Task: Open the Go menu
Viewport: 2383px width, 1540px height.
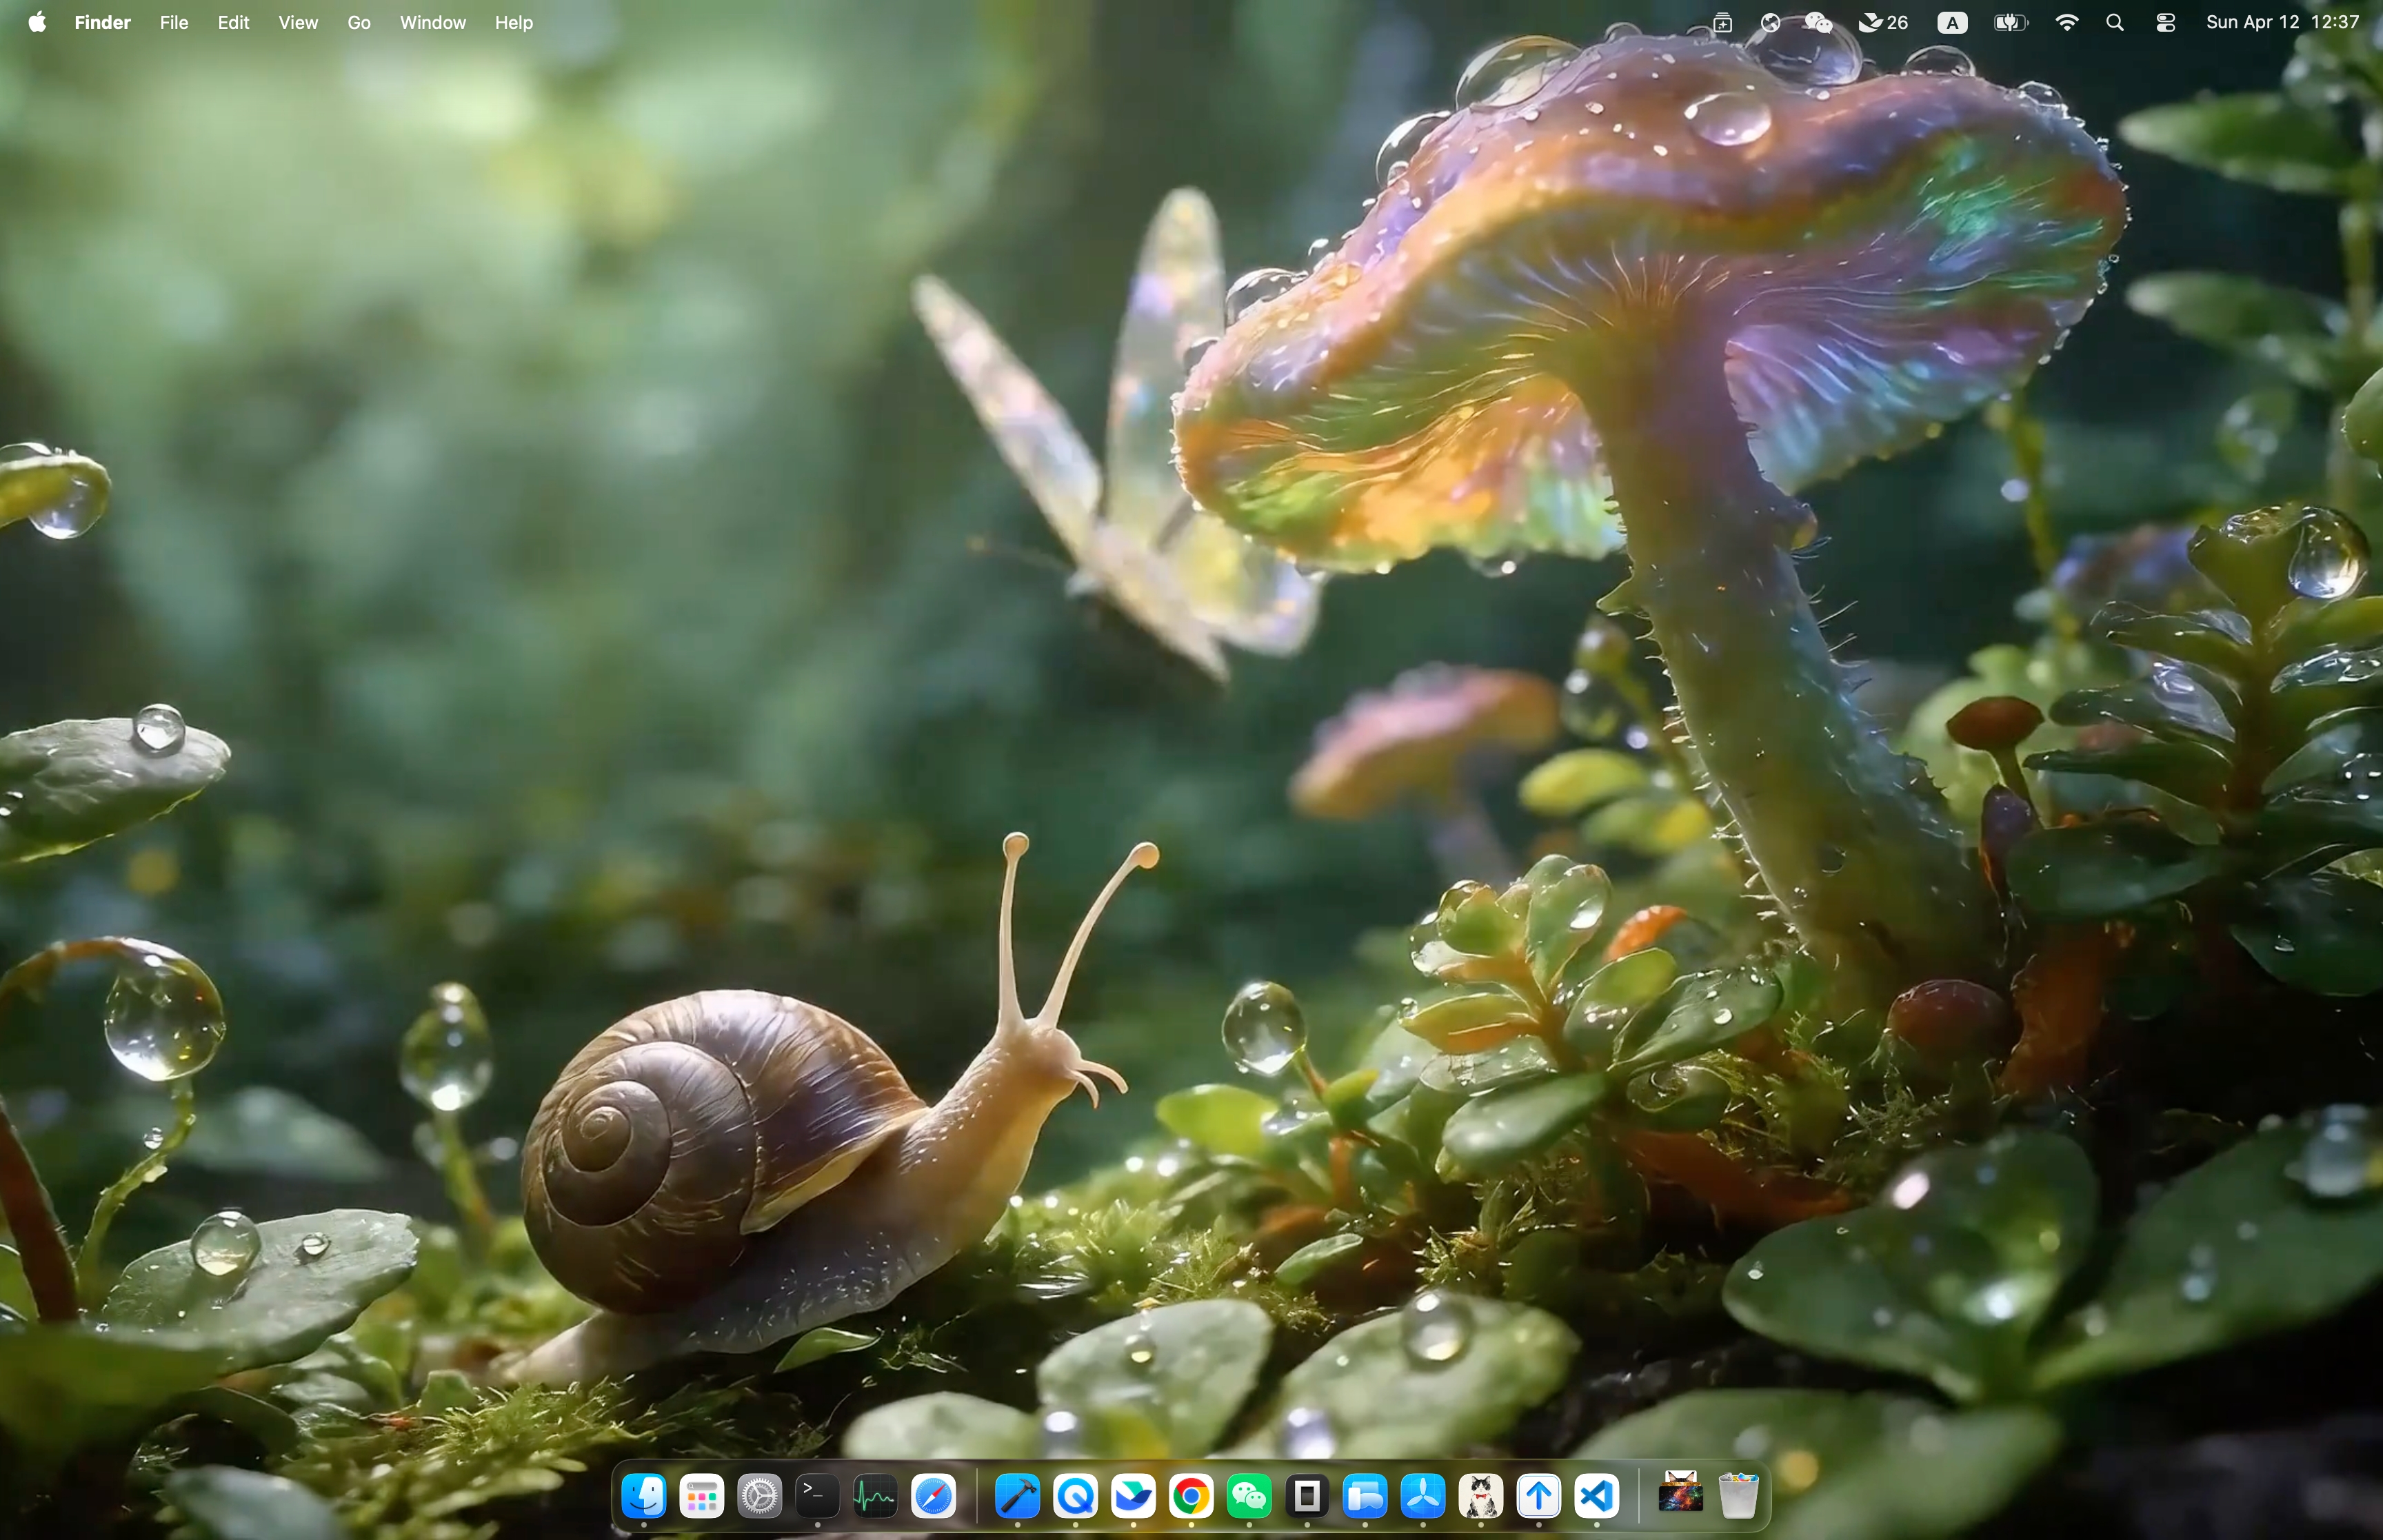Action: [x=359, y=22]
